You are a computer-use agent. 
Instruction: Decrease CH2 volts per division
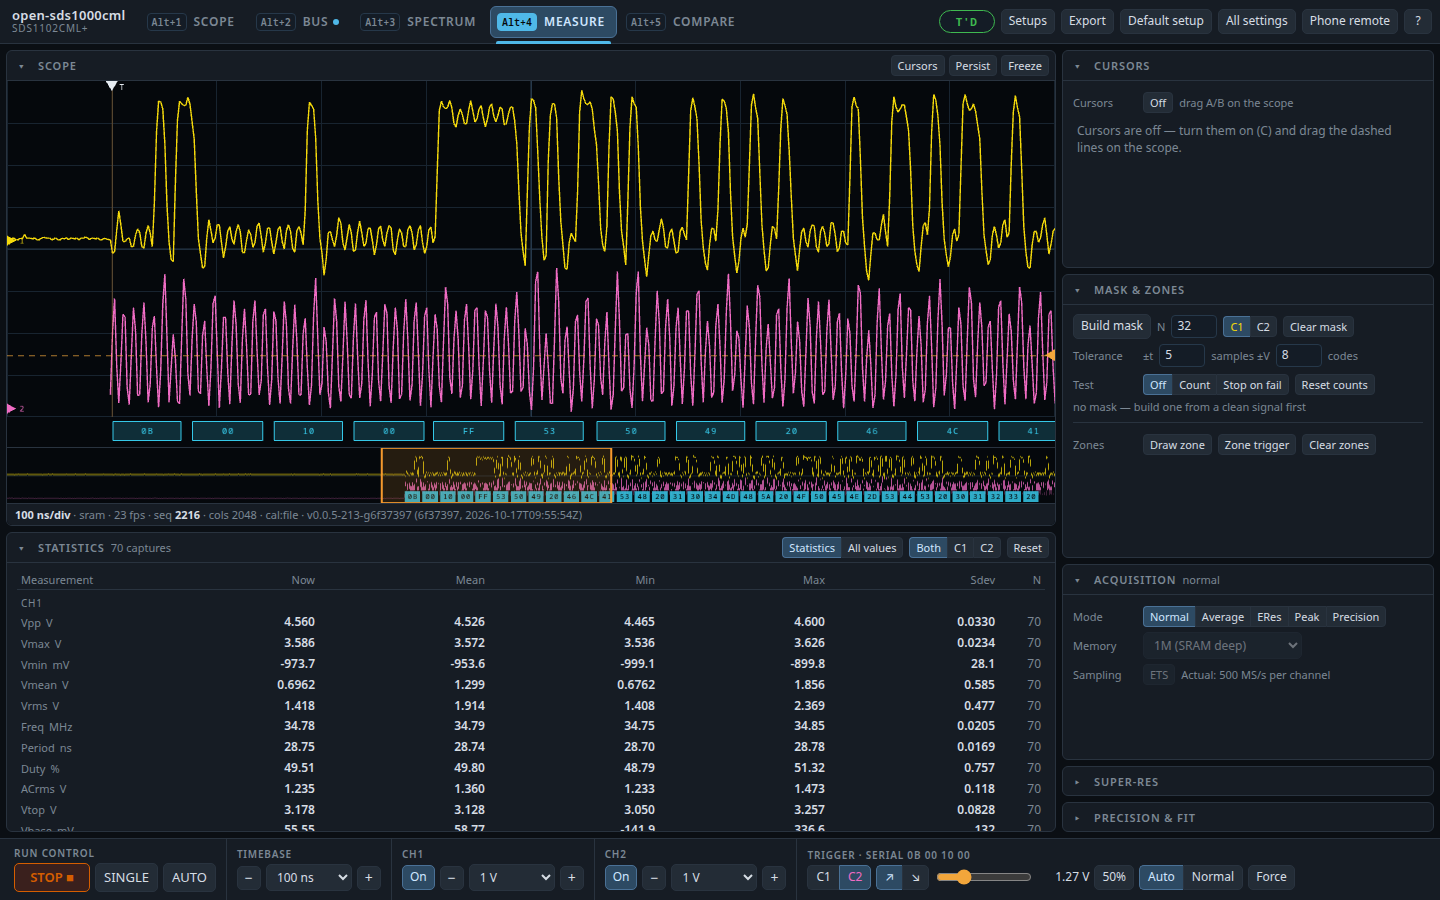tap(654, 878)
